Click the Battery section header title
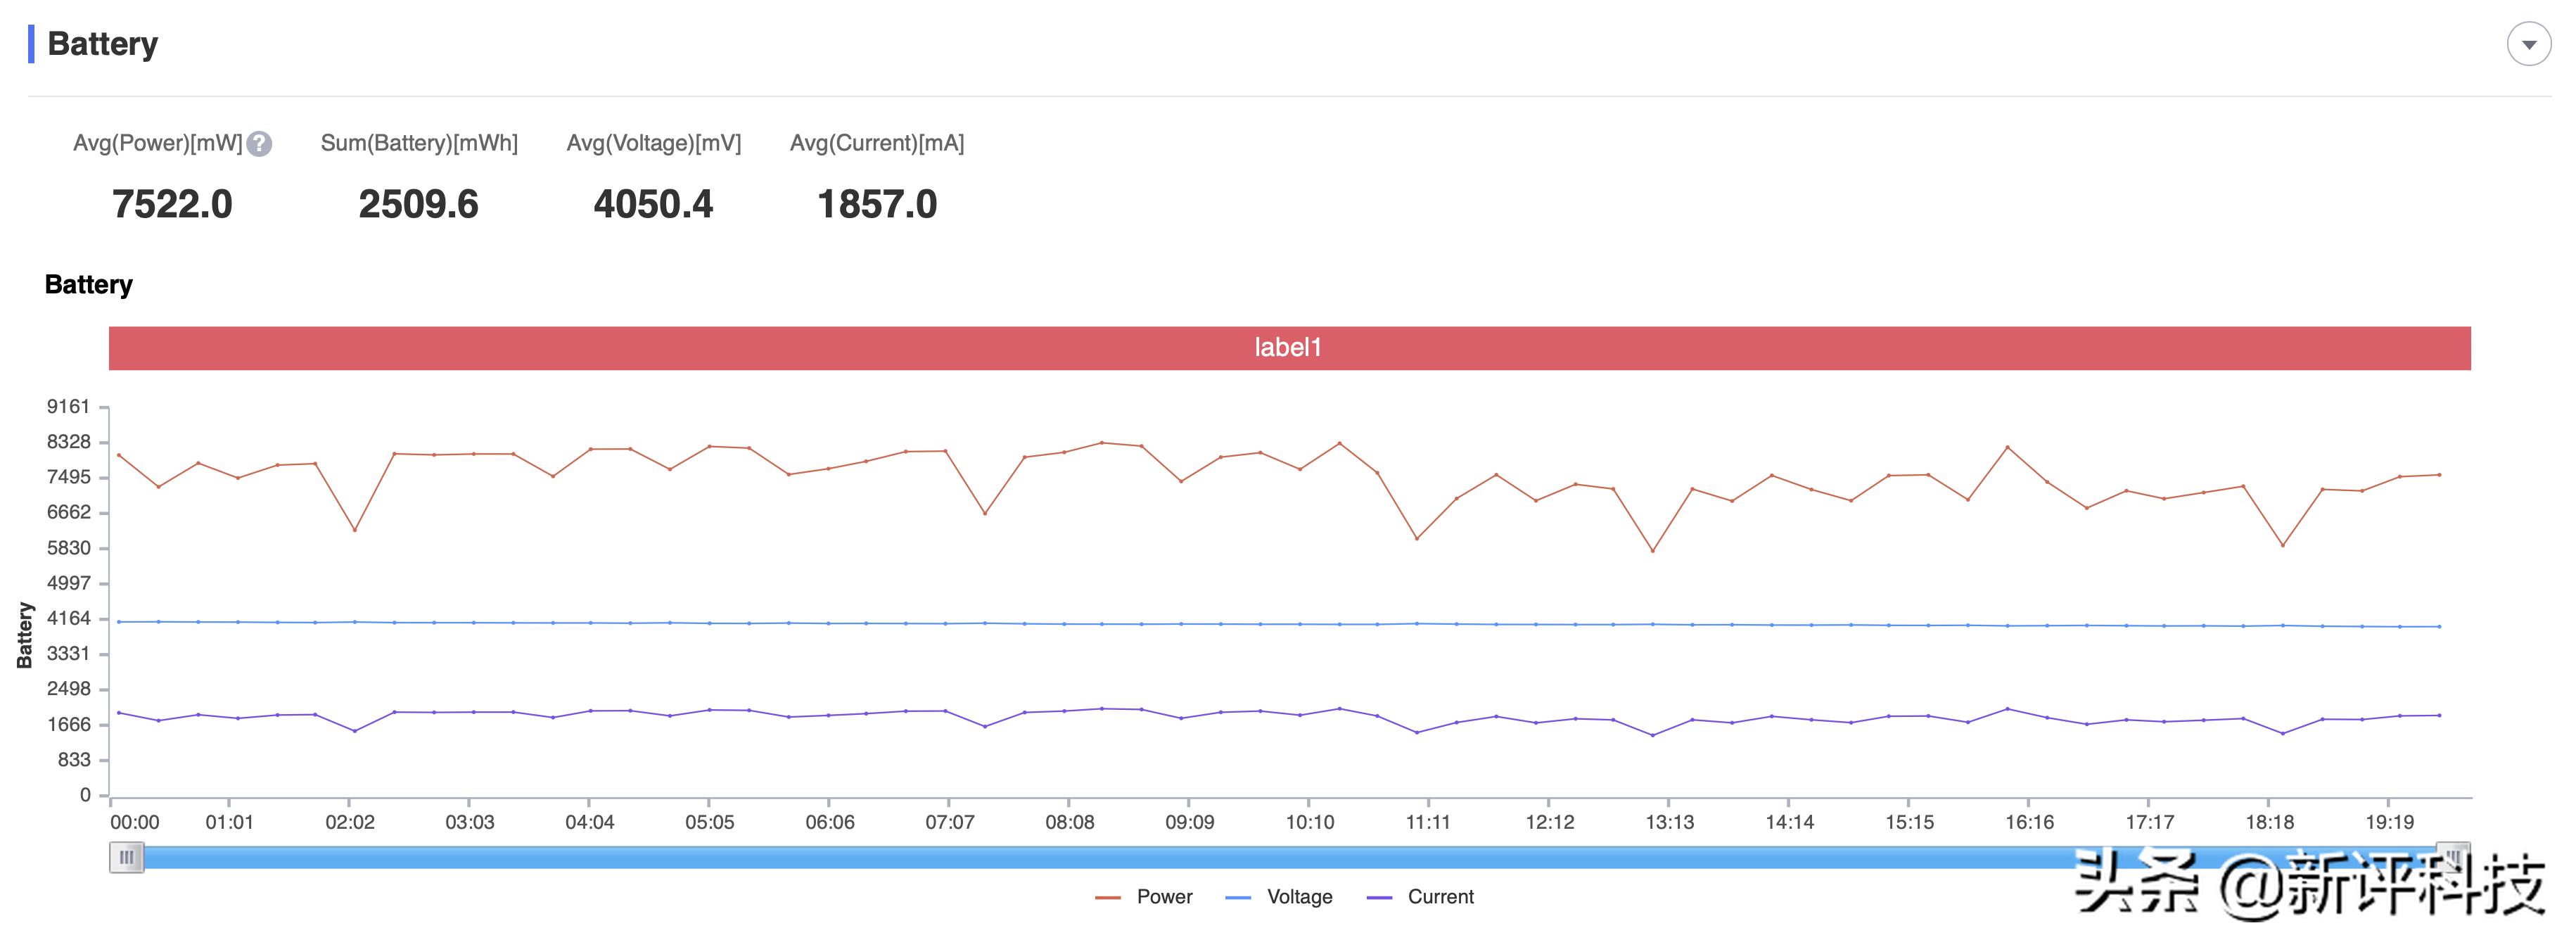 [x=102, y=44]
